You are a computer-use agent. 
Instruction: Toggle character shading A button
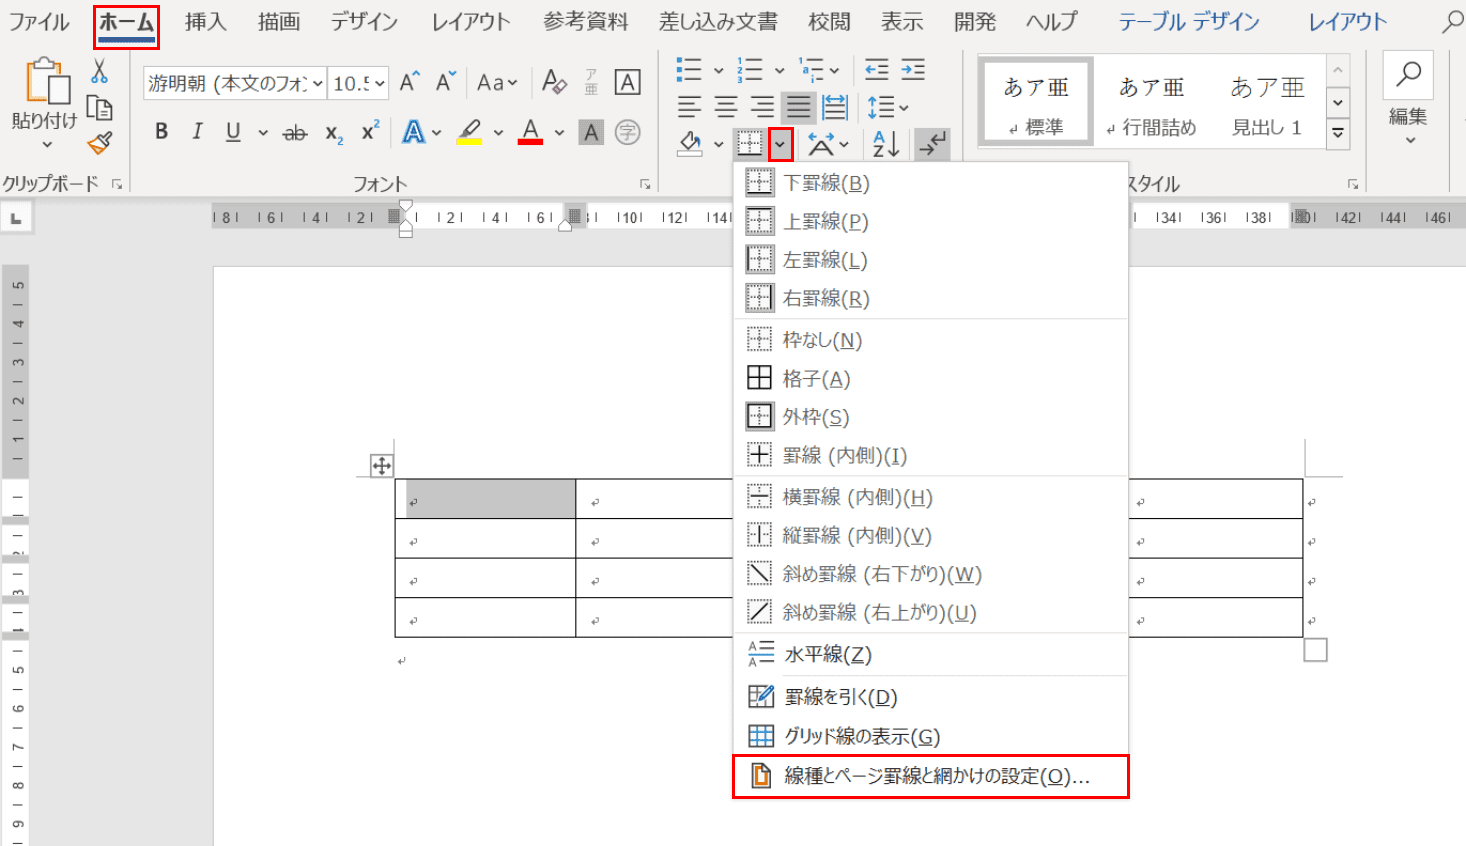pos(591,132)
